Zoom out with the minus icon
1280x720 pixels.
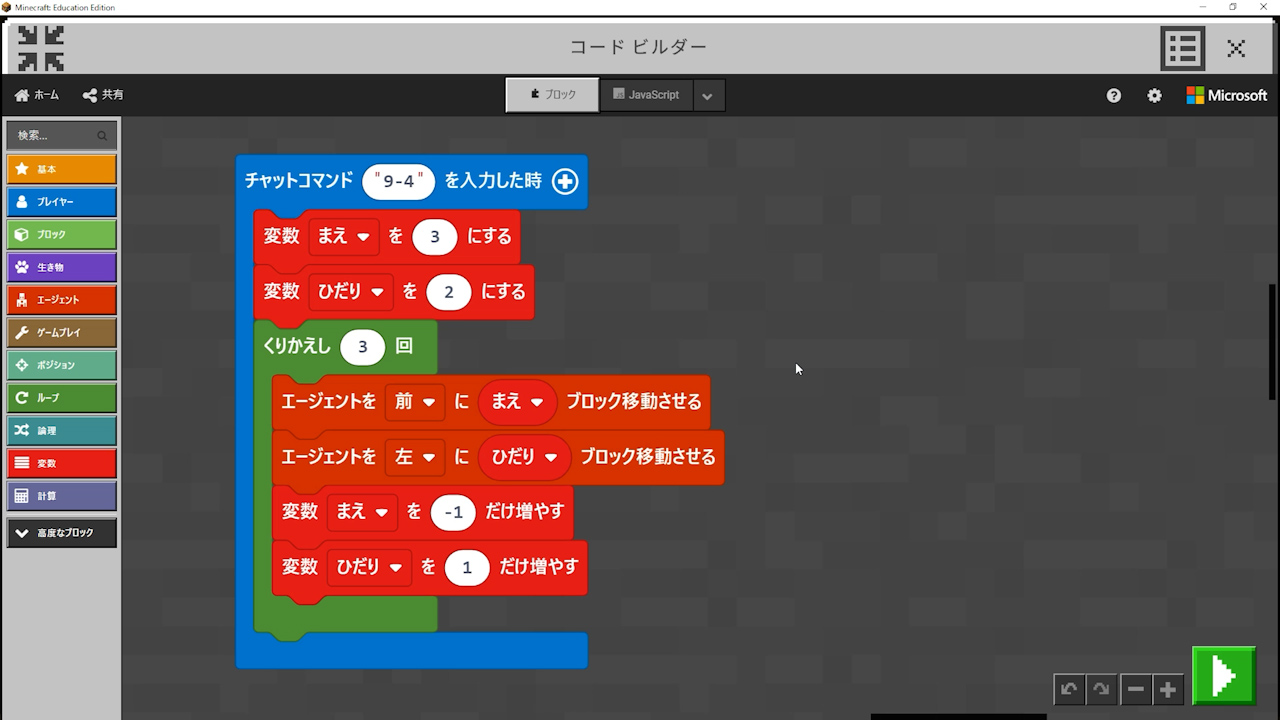(x=1135, y=689)
